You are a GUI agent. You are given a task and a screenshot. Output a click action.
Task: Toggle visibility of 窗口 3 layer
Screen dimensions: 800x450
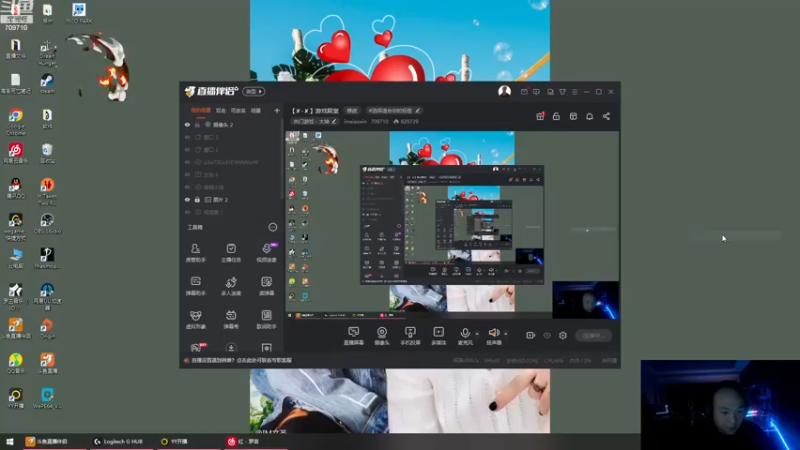click(x=187, y=137)
